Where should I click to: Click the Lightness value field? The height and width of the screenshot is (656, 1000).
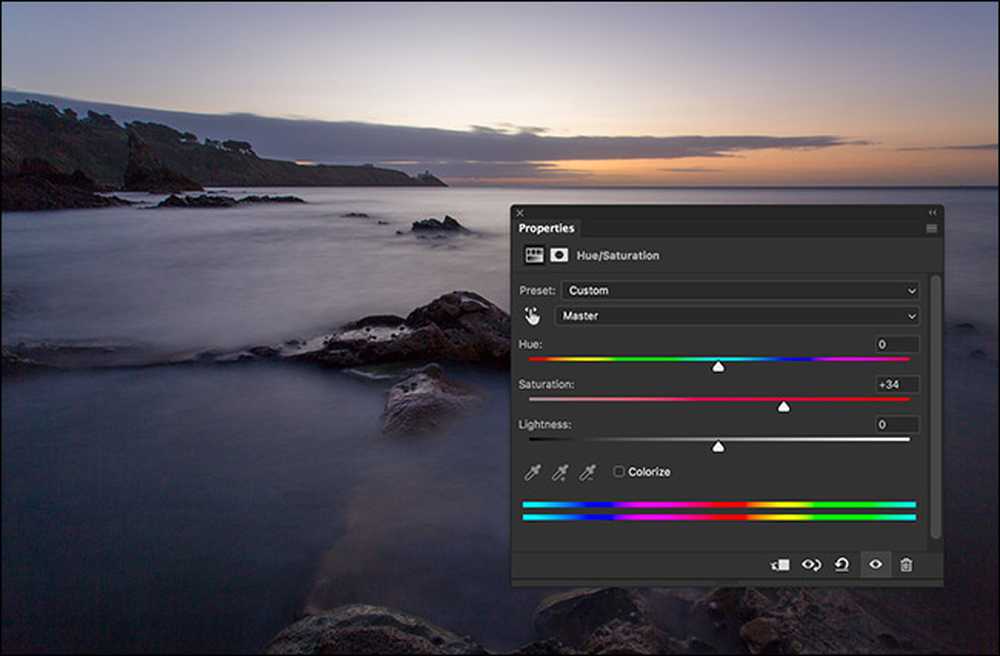point(897,425)
